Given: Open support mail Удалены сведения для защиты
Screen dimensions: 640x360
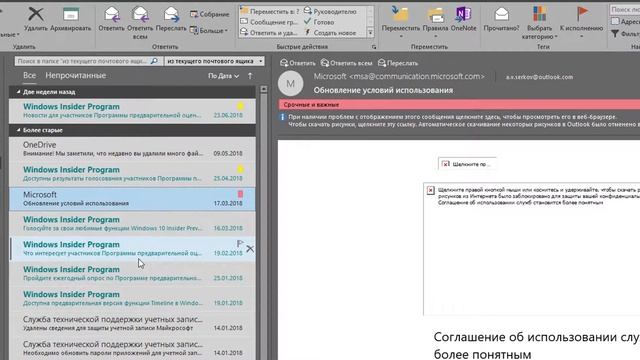Looking at the screenshot, I should [x=132, y=323].
